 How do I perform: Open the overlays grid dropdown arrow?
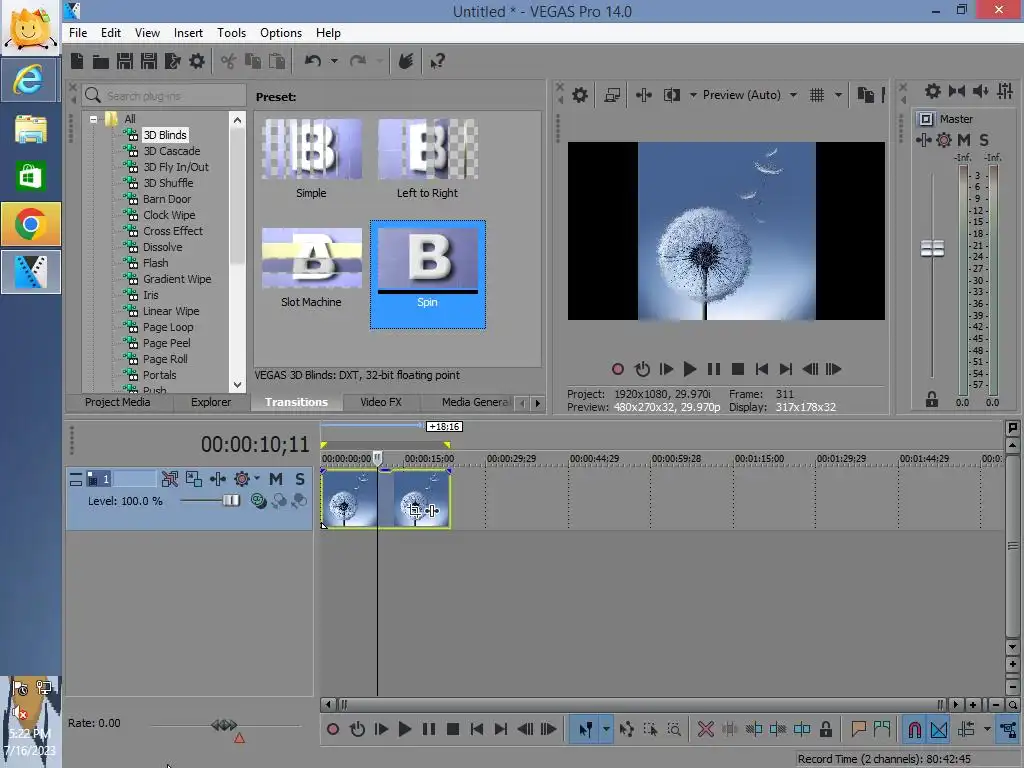pos(838,95)
